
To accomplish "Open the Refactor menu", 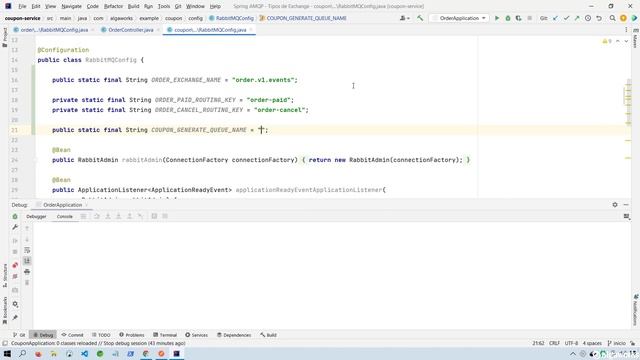I will (113, 6).
